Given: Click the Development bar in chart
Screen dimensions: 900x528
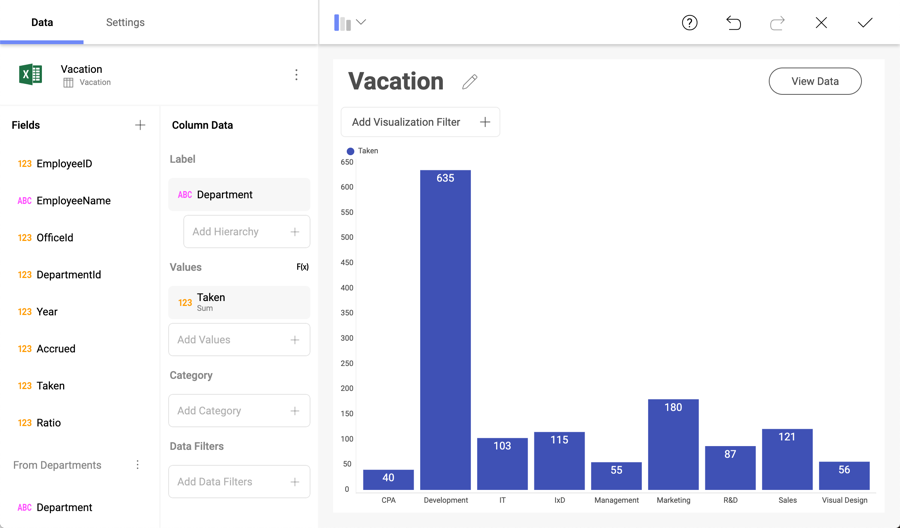Looking at the screenshot, I should pyautogui.click(x=445, y=330).
